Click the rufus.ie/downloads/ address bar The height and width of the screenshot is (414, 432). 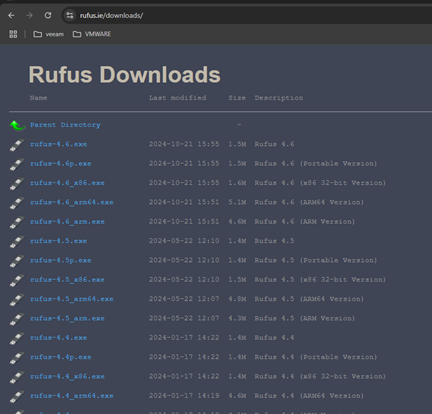click(x=247, y=15)
